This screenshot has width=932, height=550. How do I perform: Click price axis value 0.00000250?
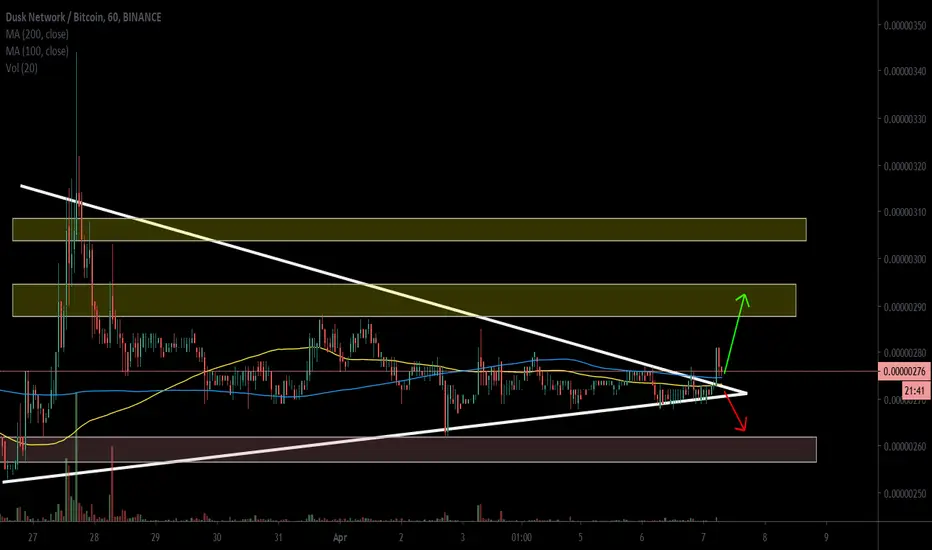point(905,494)
